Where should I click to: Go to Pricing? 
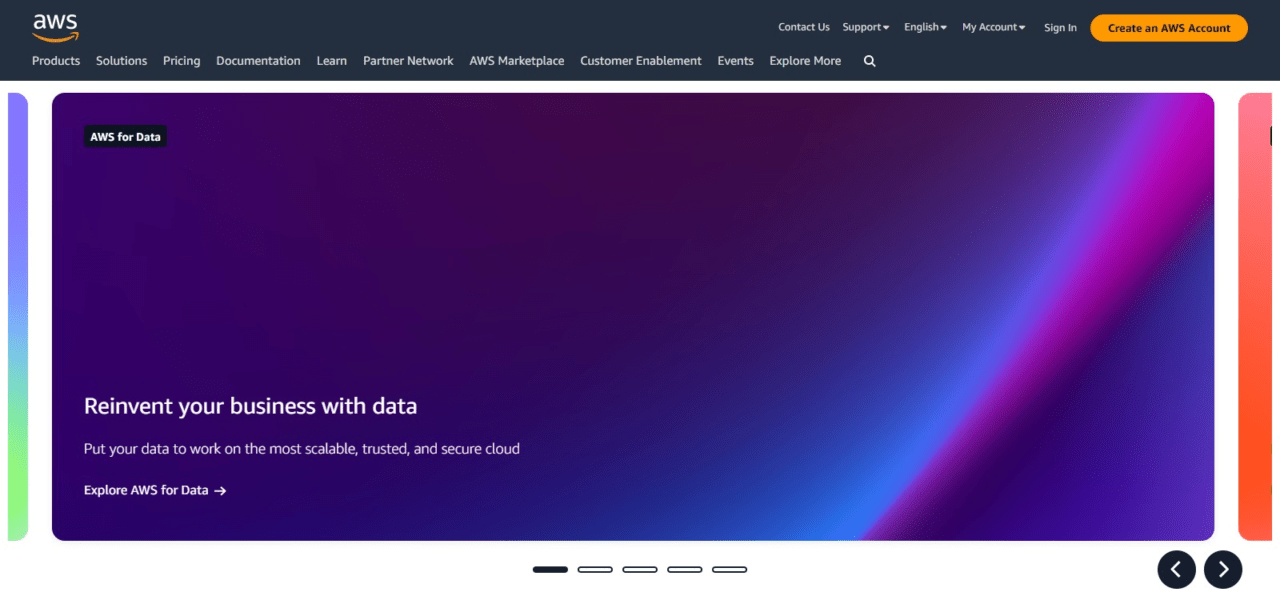pyautogui.click(x=181, y=61)
